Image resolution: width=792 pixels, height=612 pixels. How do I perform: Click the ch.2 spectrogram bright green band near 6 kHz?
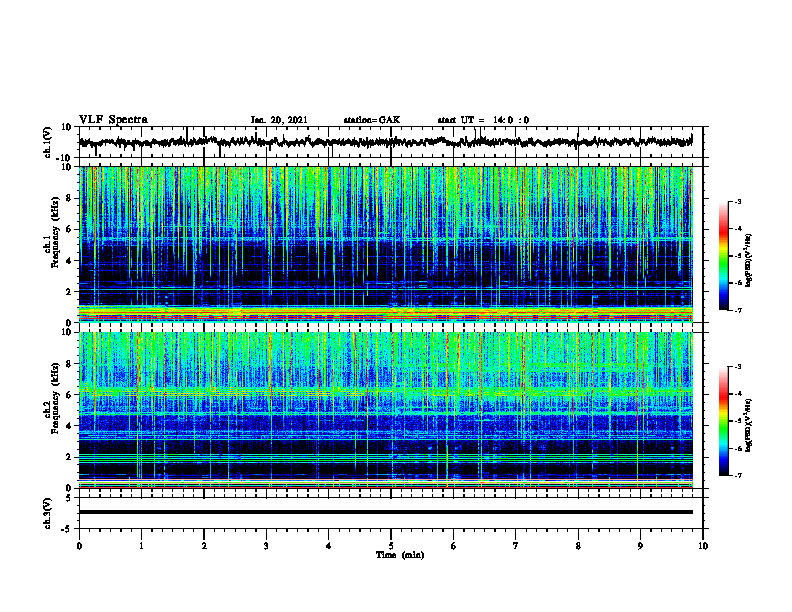[385, 391]
